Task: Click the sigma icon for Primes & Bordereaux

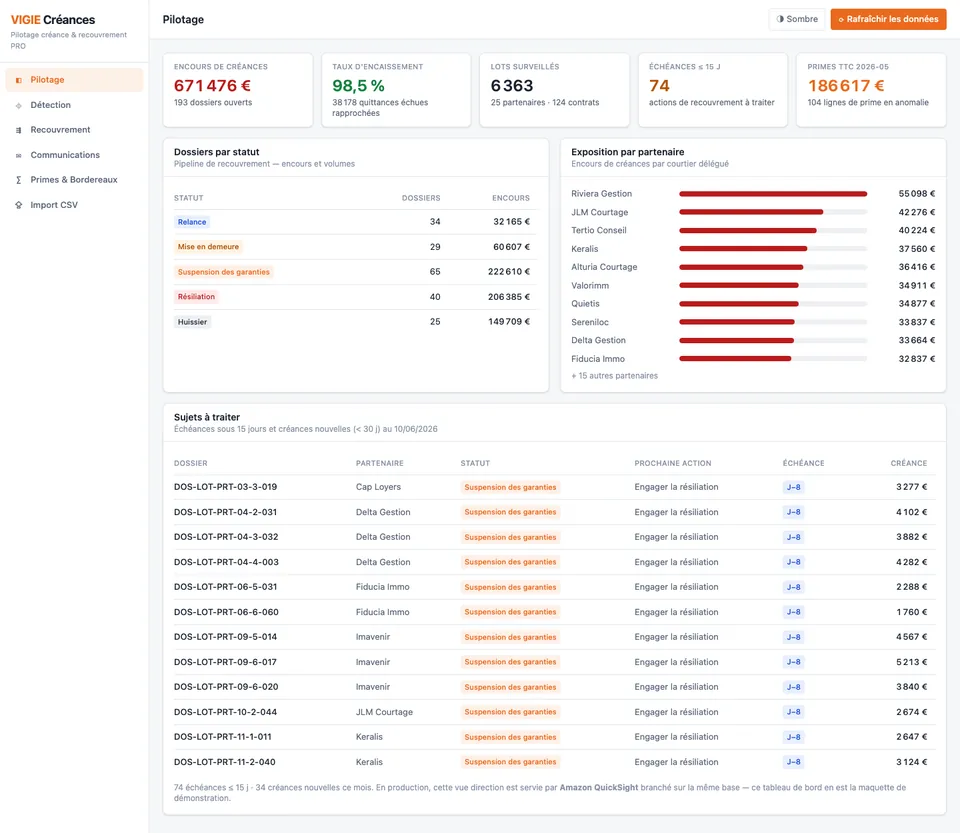Action: (18, 180)
